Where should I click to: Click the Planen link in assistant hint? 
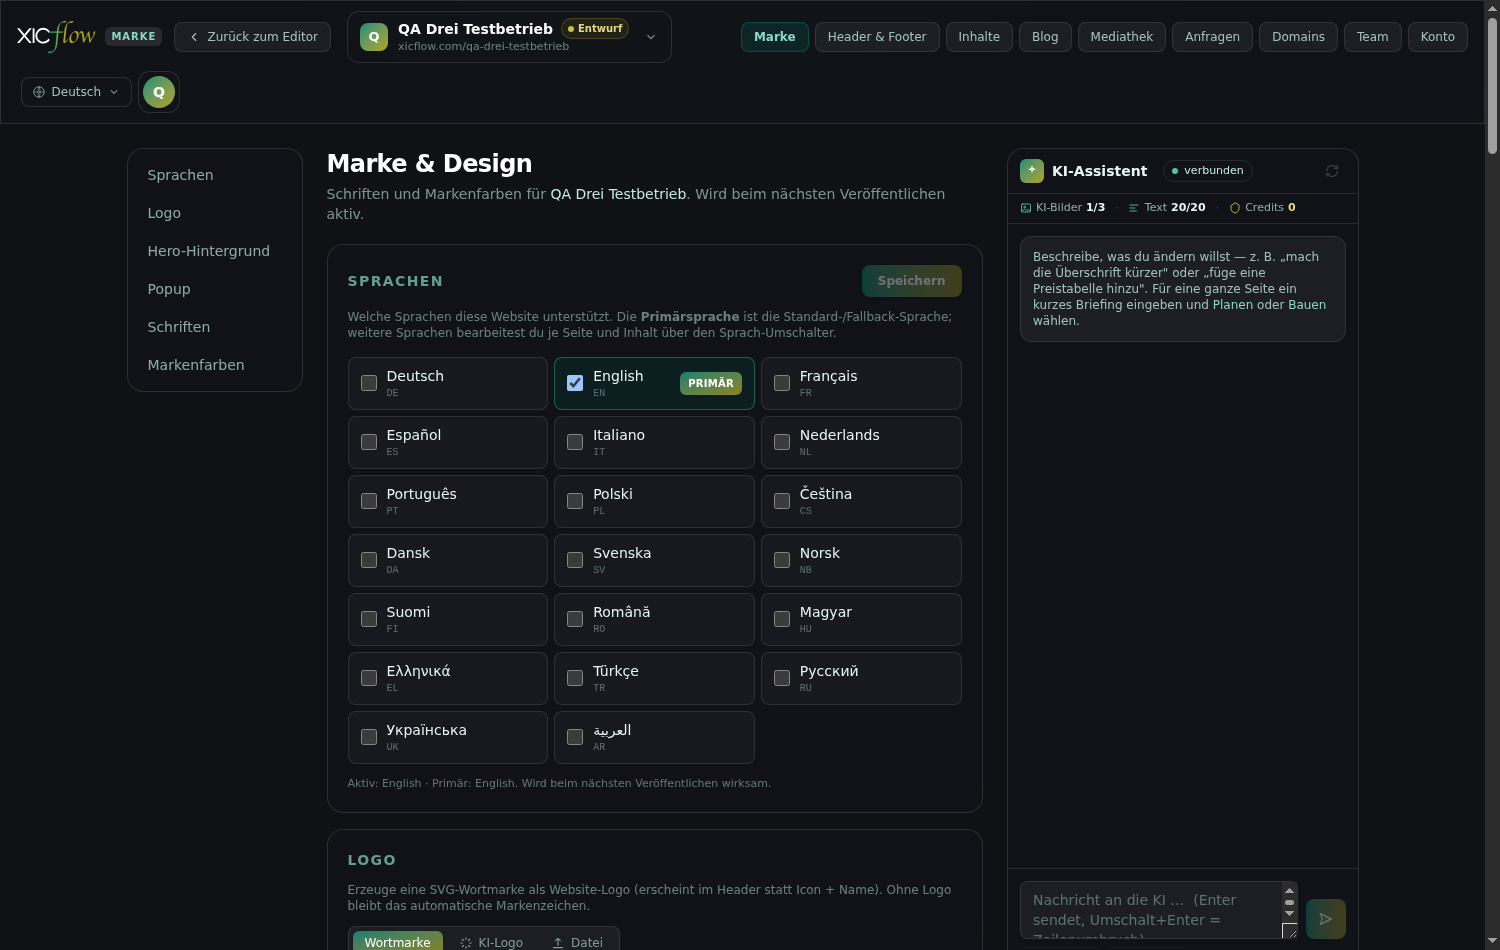[x=1233, y=305]
